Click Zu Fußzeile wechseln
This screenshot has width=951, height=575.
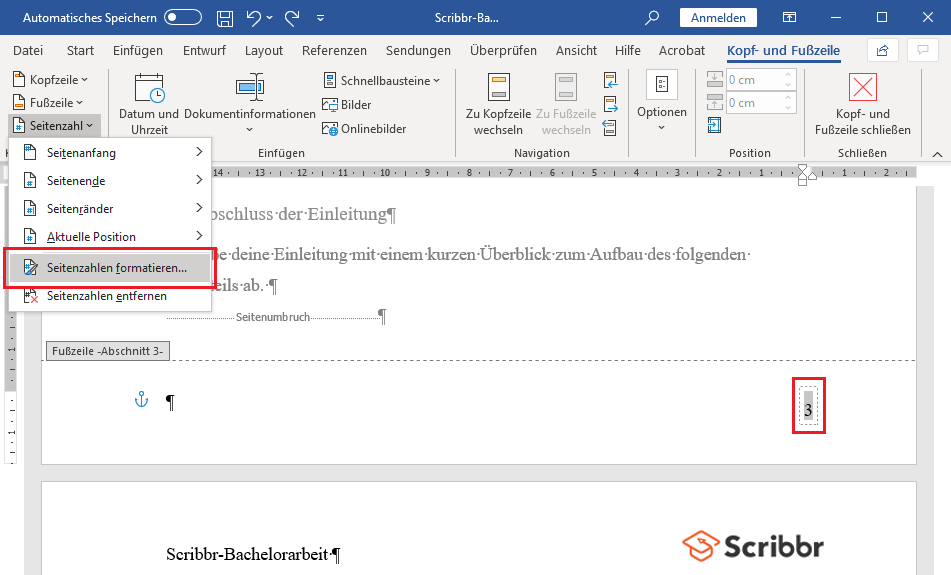[566, 104]
